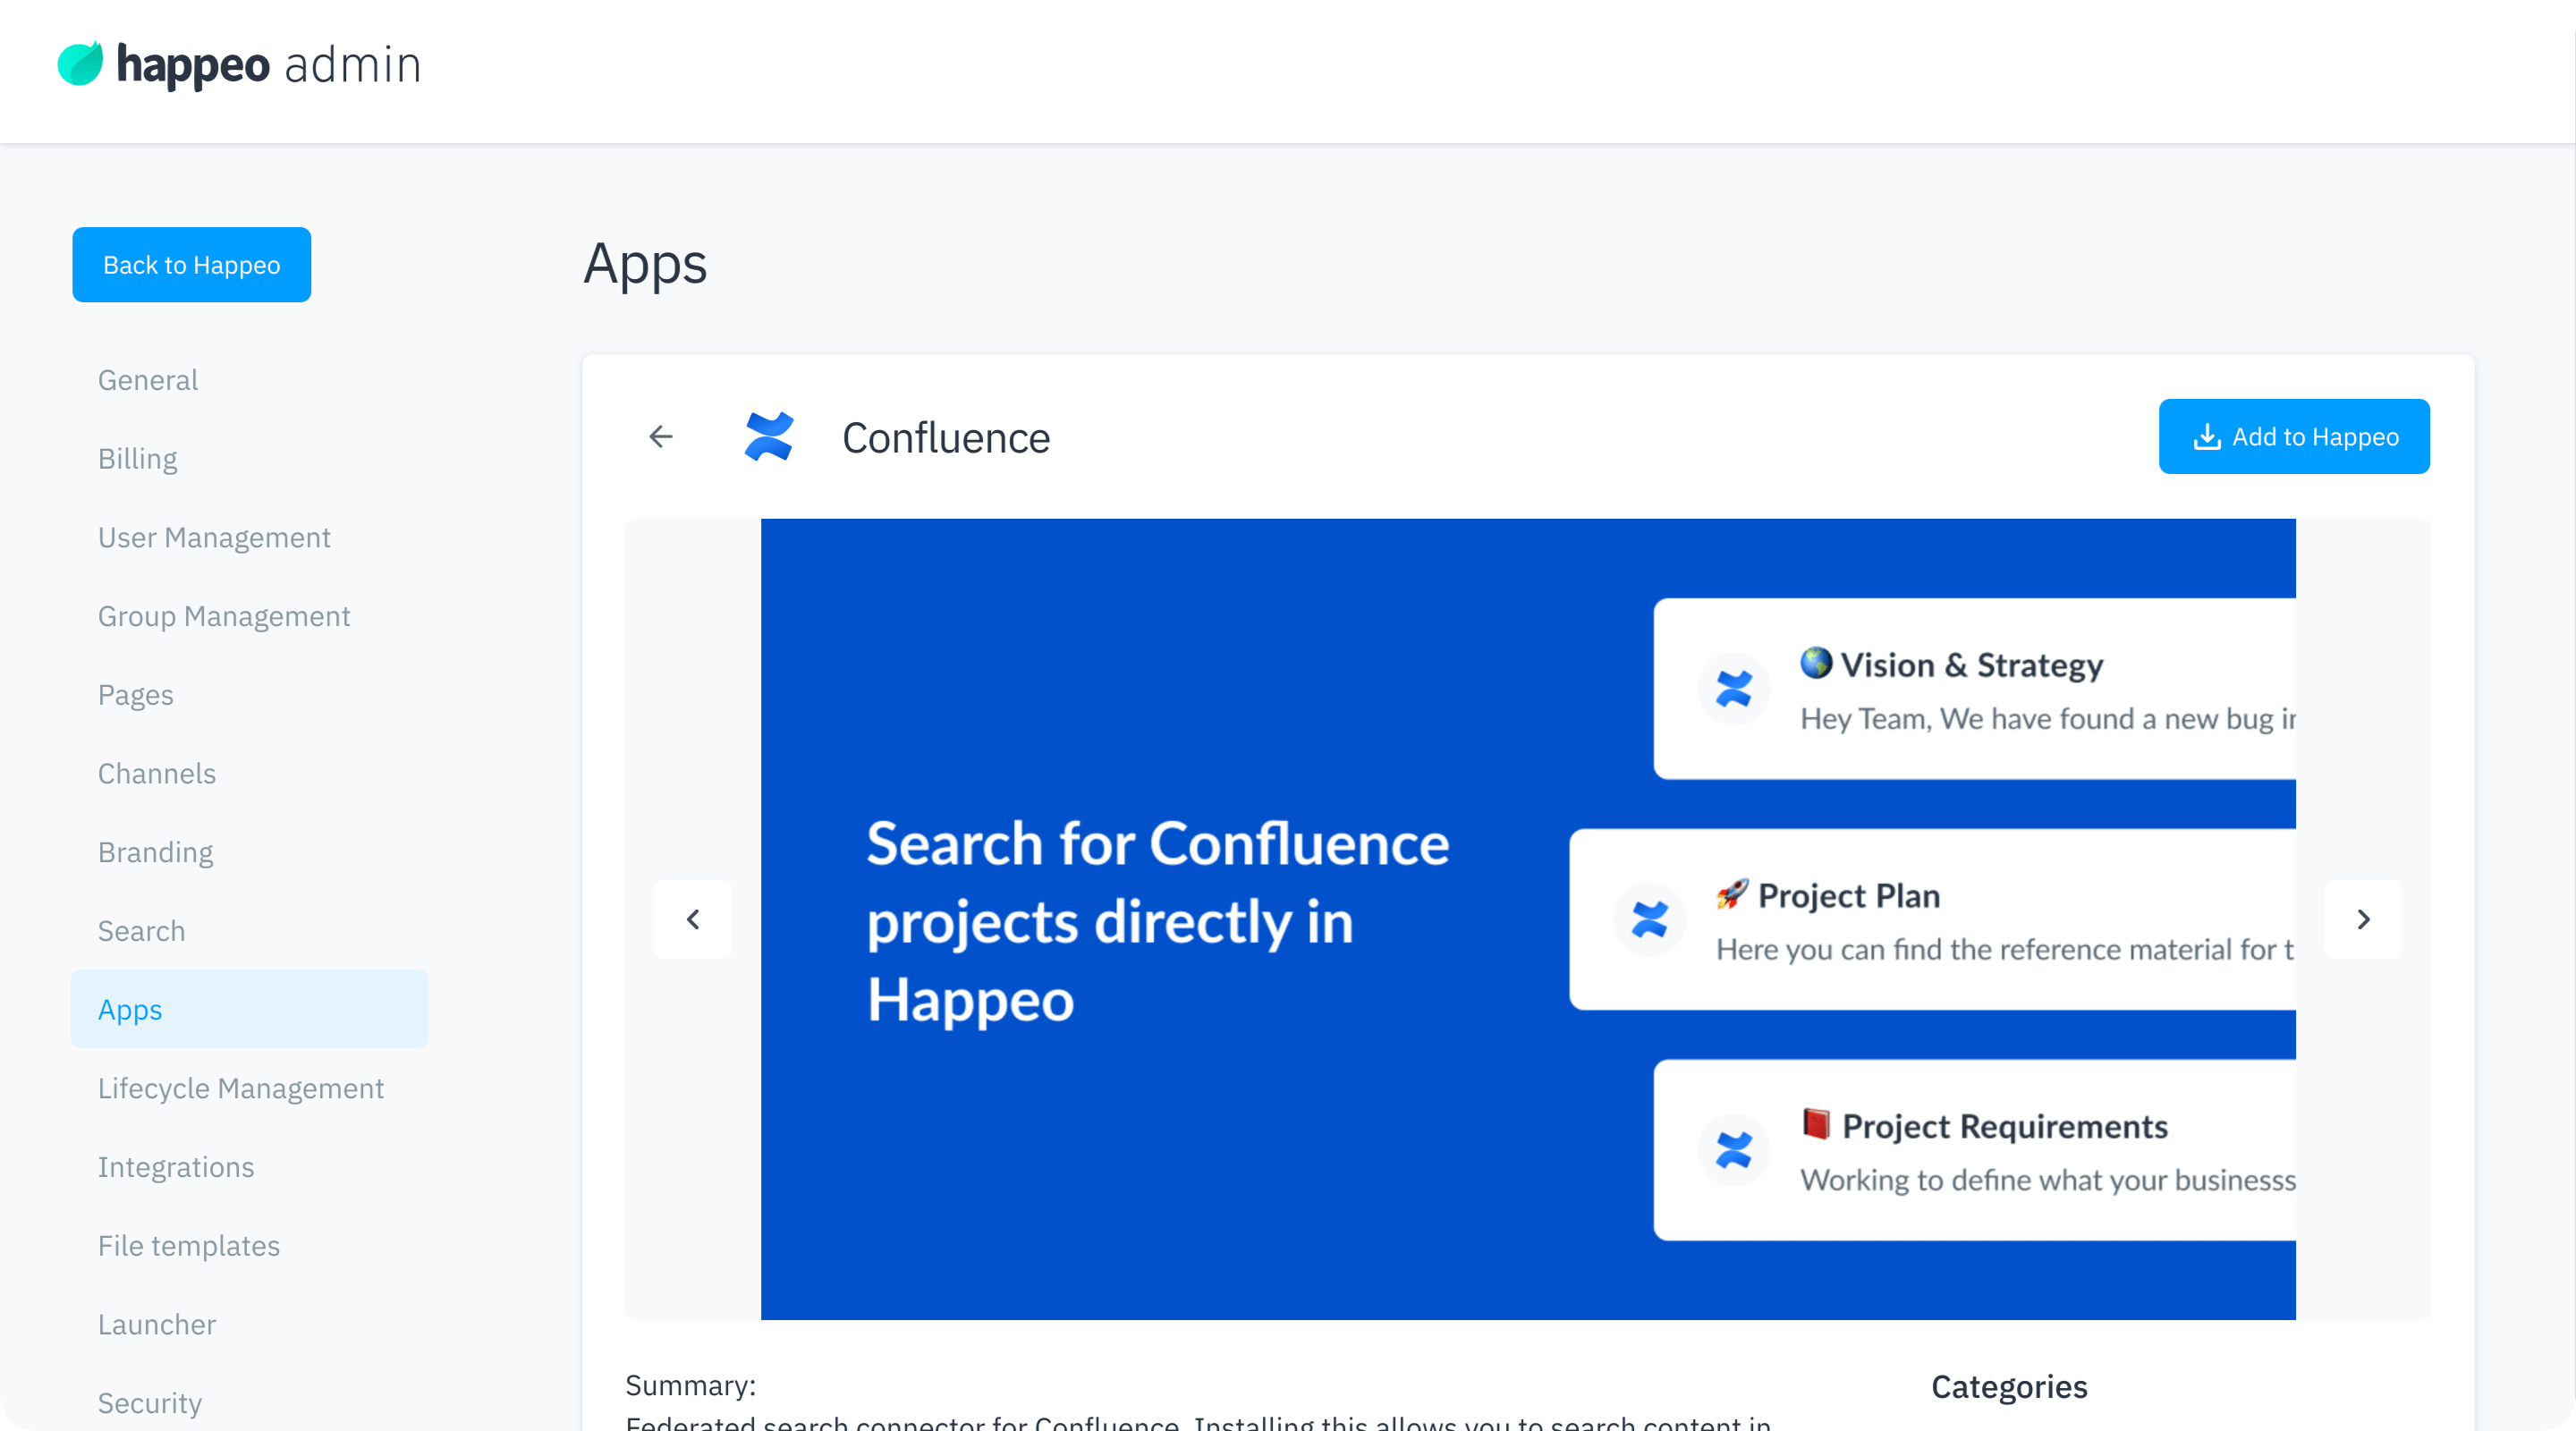Expand the Integrations section in sidebar
The height and width of the screenshot is (1431, 2576).
[x=176, y=1166]
